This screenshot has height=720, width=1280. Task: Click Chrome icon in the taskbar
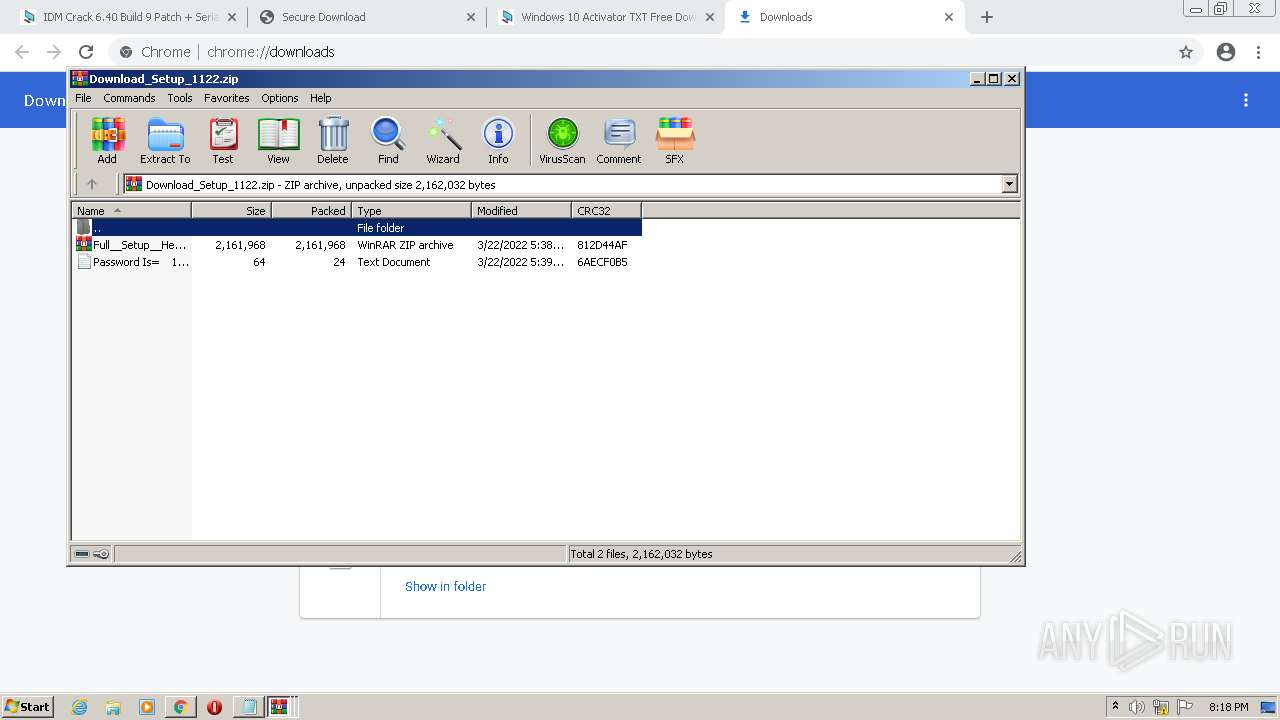180,707
